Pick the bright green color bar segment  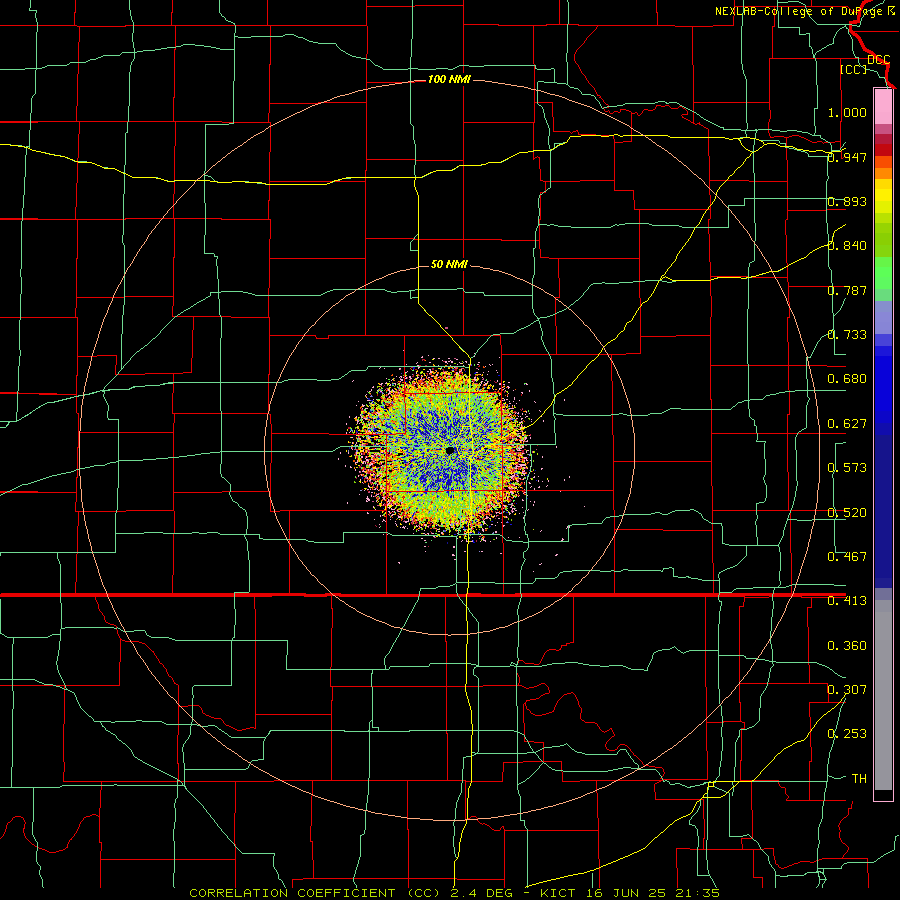click(883, 273)
